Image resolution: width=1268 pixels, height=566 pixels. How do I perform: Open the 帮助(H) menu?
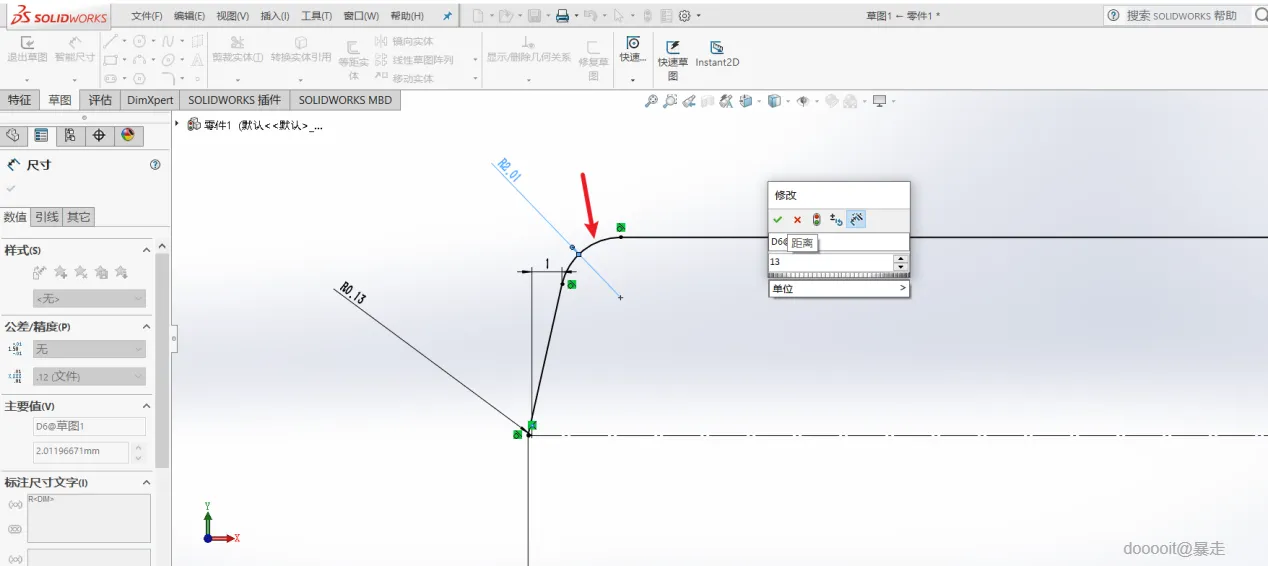coord(407,16)
